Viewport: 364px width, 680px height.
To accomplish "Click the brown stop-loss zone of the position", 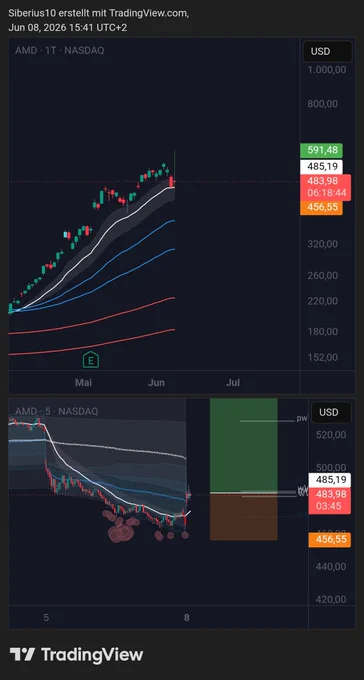I will pyautogui.click(x=243, y=517).
